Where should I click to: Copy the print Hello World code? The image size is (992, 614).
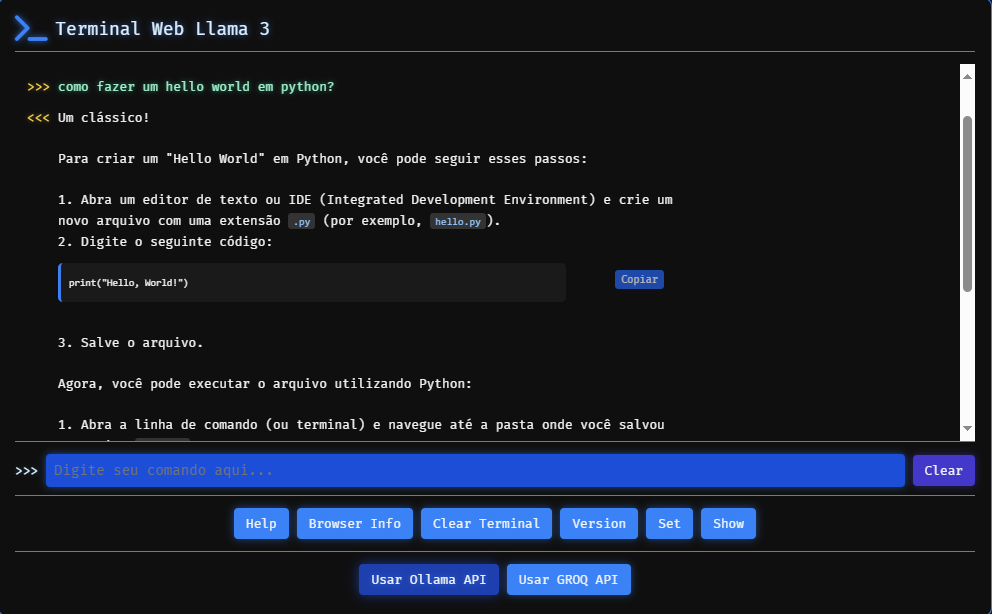click(639, 279)
